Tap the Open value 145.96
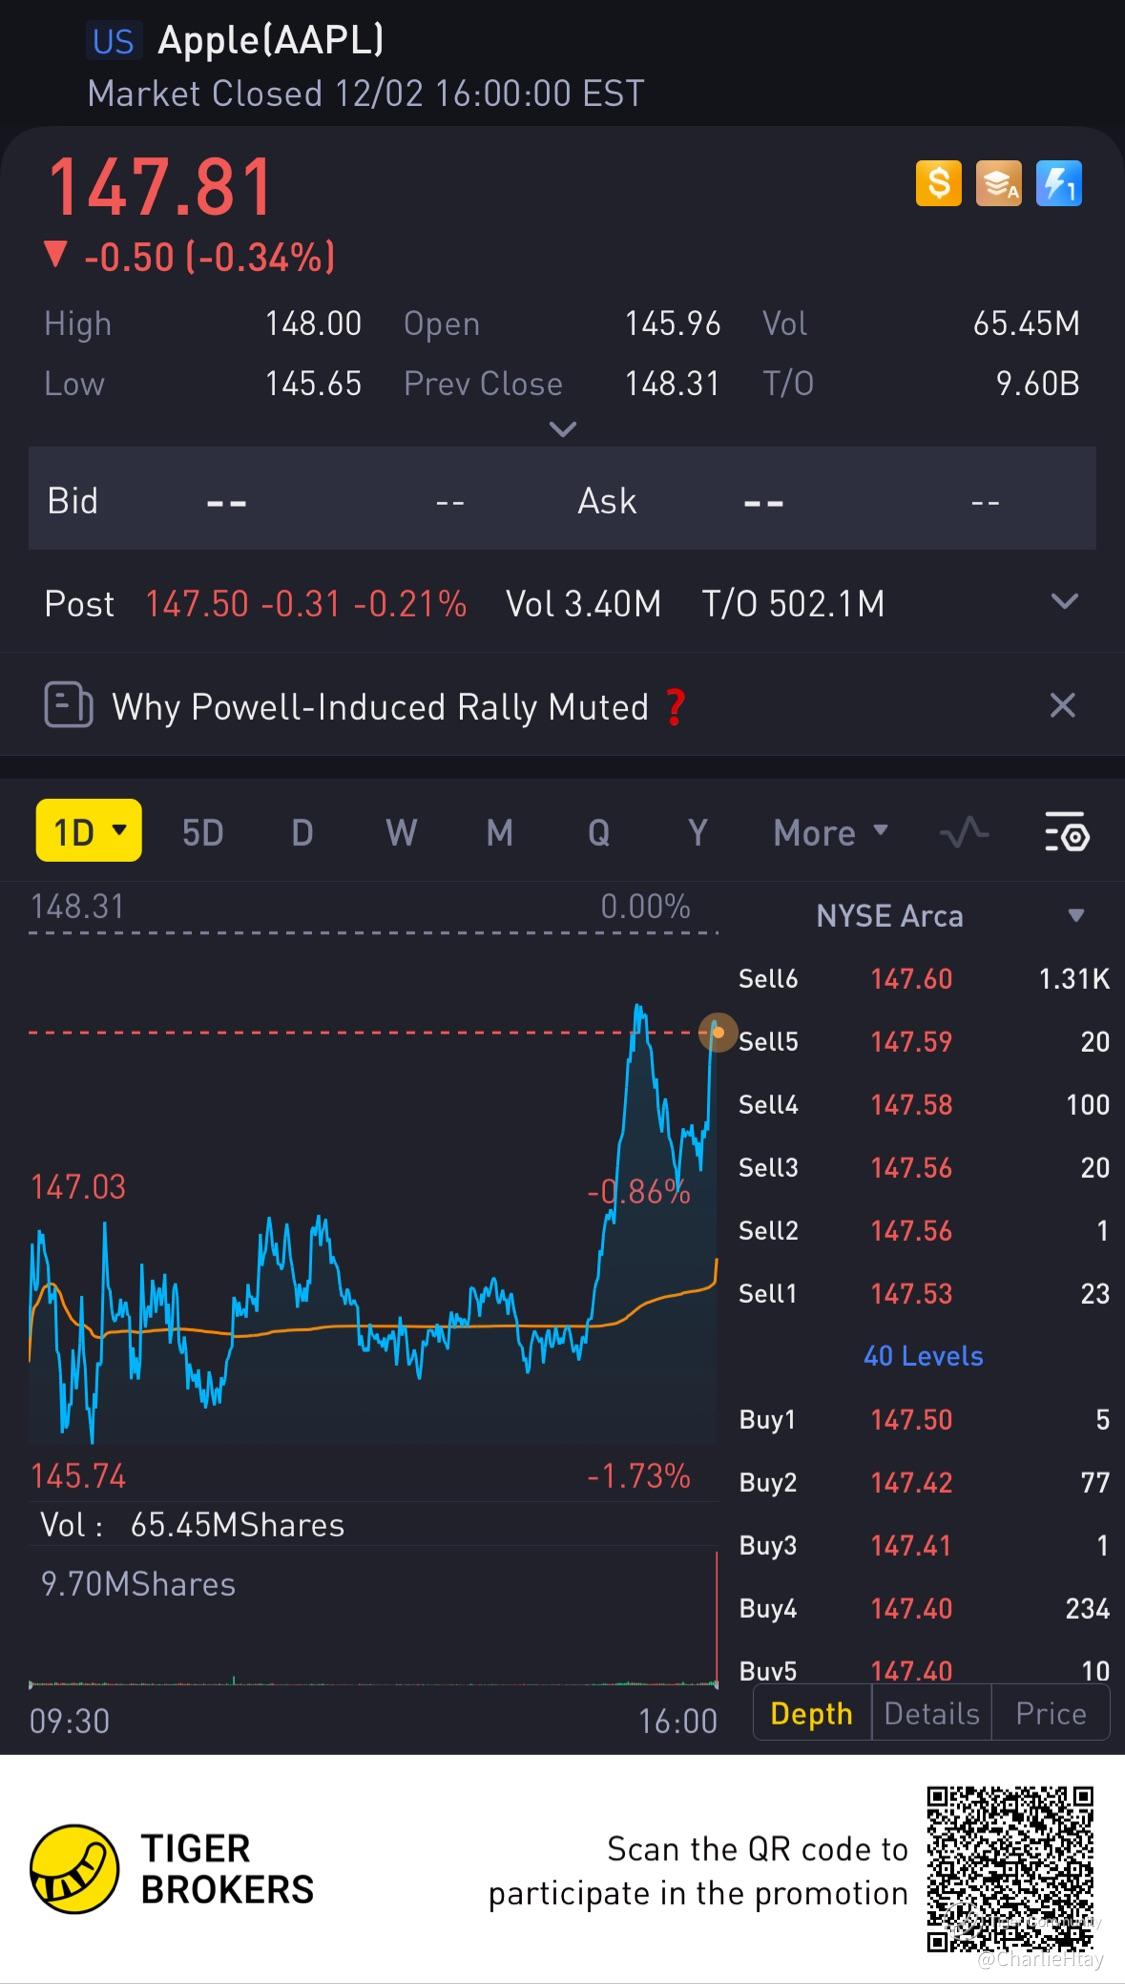 click(x=673, y=323)
